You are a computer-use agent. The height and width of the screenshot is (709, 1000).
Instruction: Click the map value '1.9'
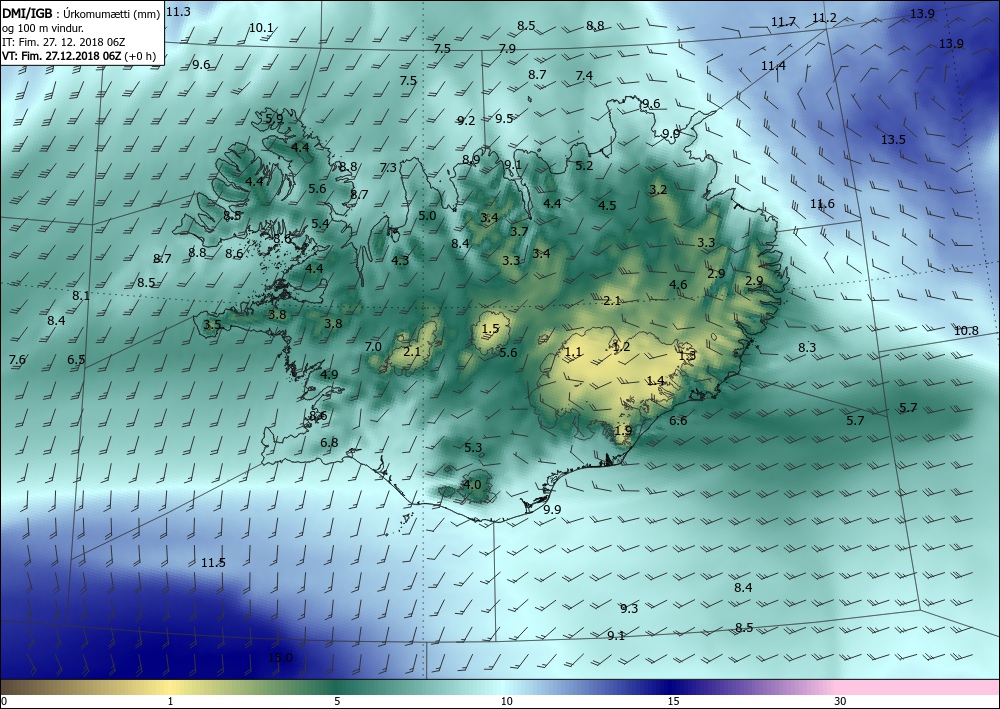(623, 430)
